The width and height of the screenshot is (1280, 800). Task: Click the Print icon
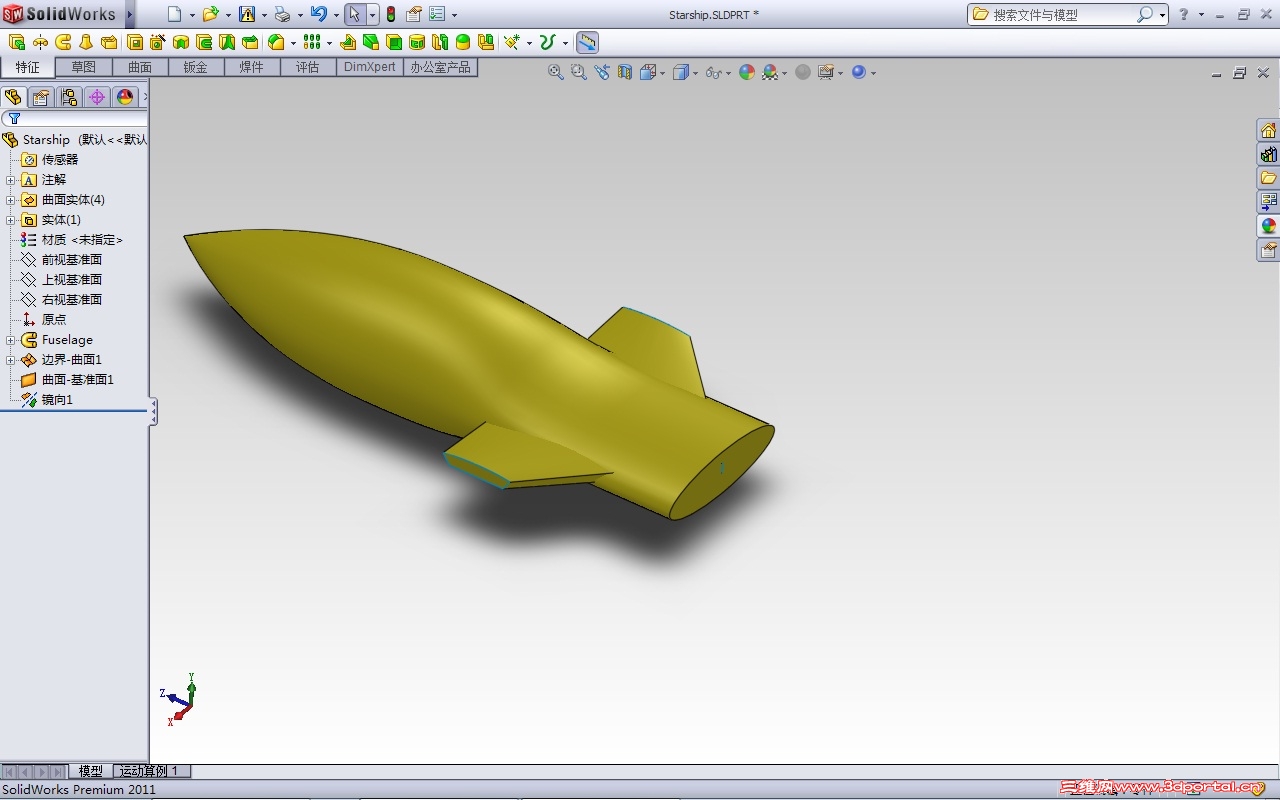(x=282, y=14)
